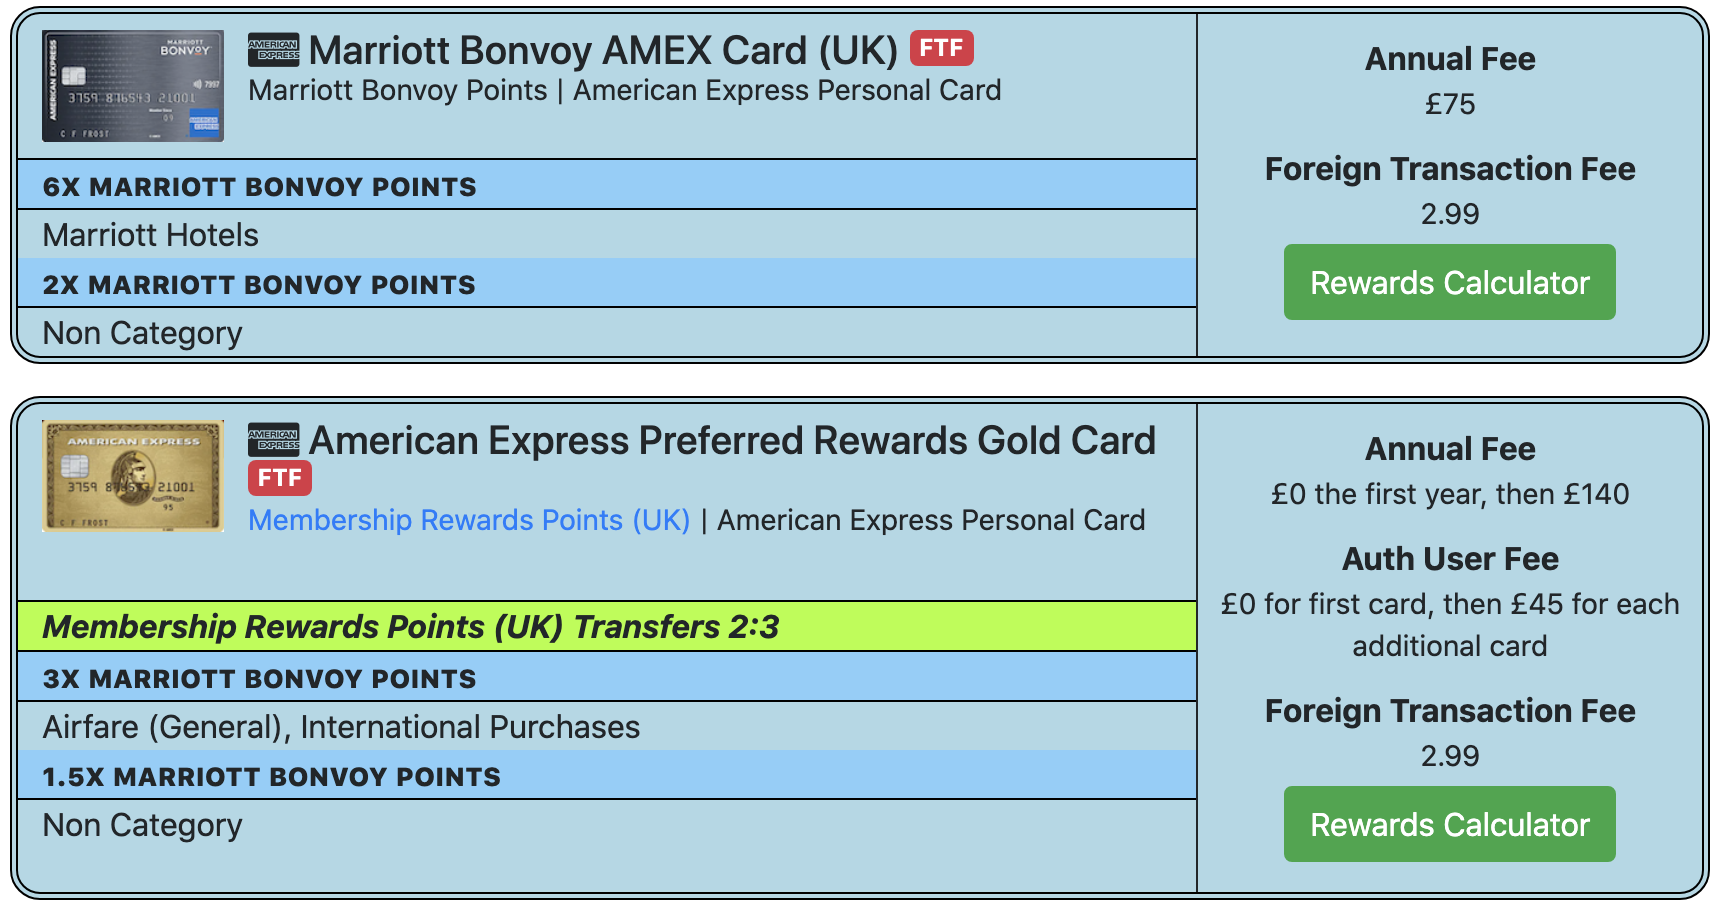Click the Marriott Bonvoy AMEX Card (UK) title
The image size is (1720, 908).
(603, 50)
